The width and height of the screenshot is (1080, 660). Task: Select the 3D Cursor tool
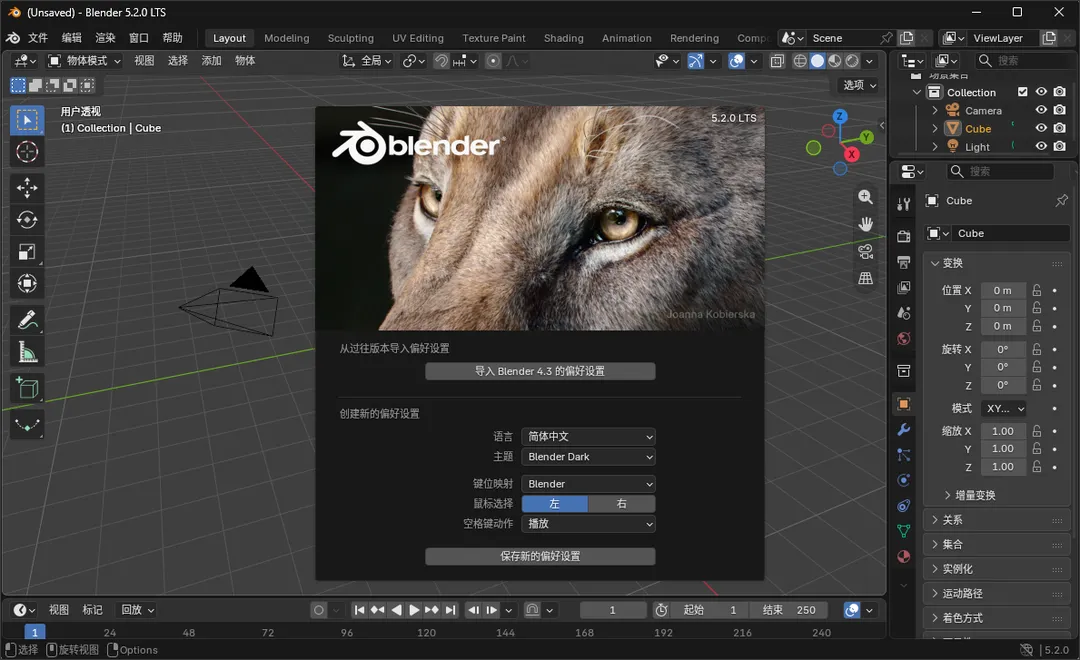[x=27, y=152]
